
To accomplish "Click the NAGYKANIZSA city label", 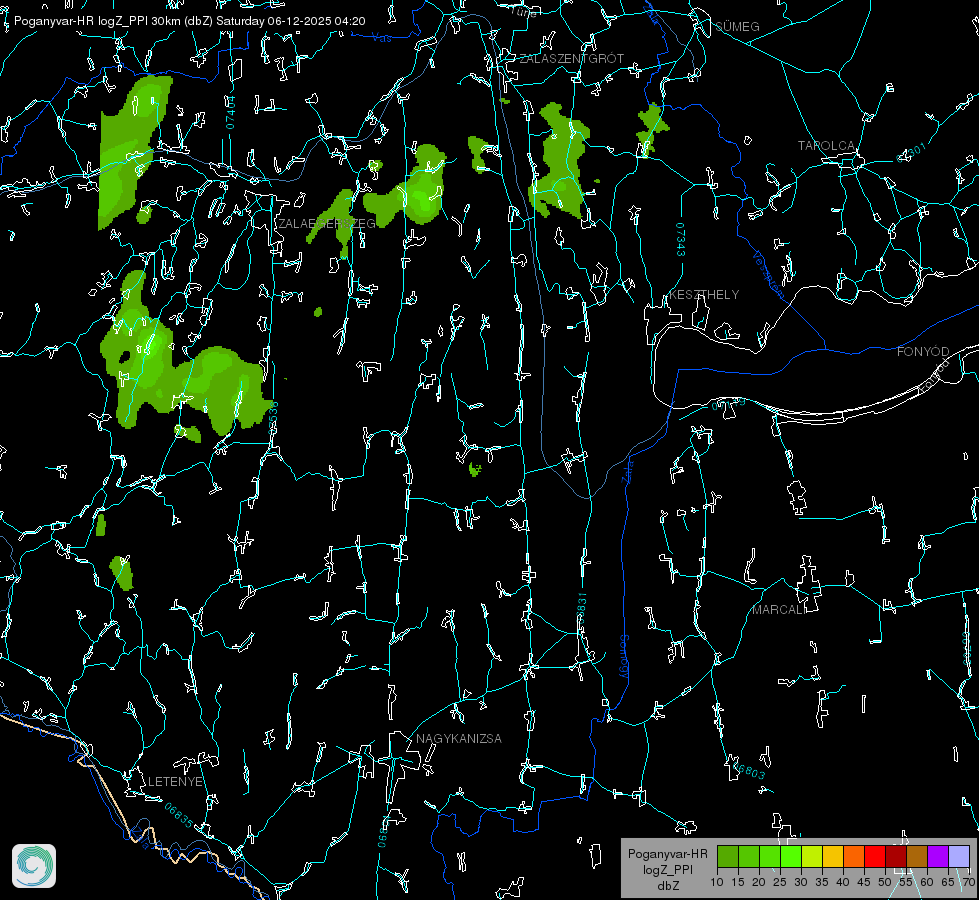I will click(x=459, y=739).
